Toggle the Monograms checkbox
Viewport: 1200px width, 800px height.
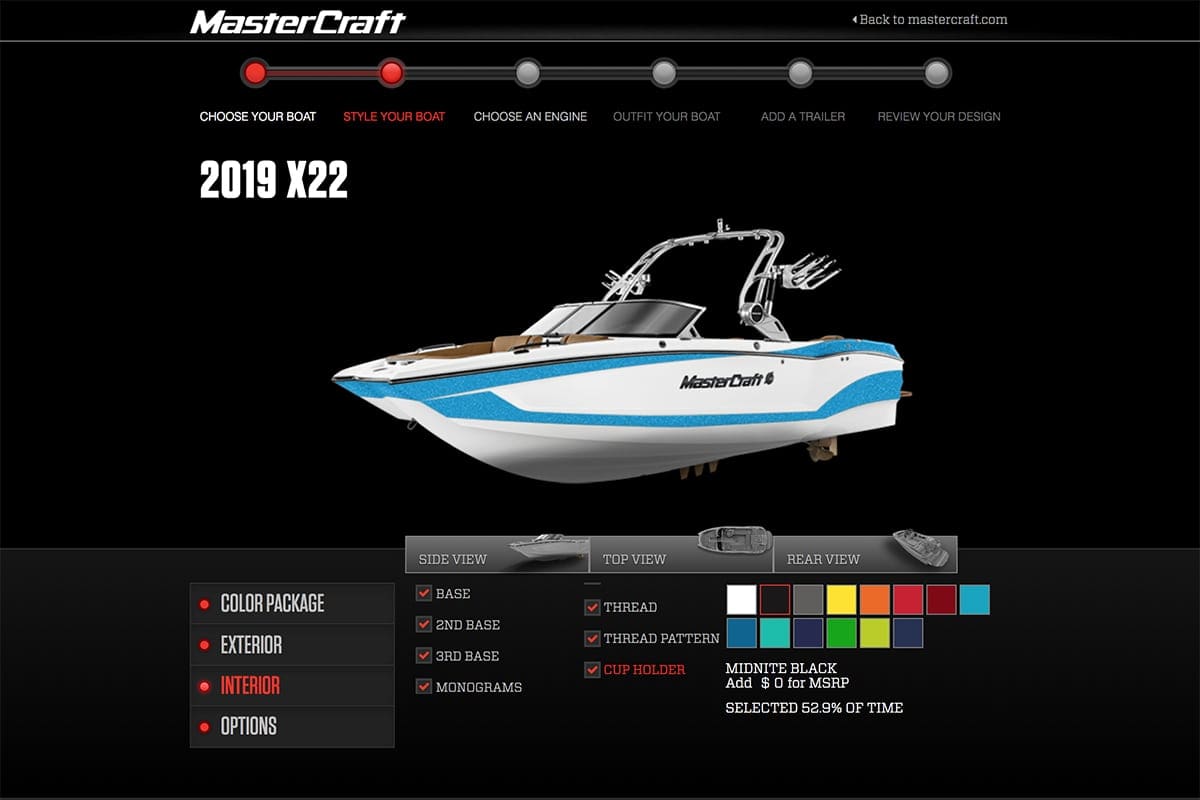coord(424,686)
